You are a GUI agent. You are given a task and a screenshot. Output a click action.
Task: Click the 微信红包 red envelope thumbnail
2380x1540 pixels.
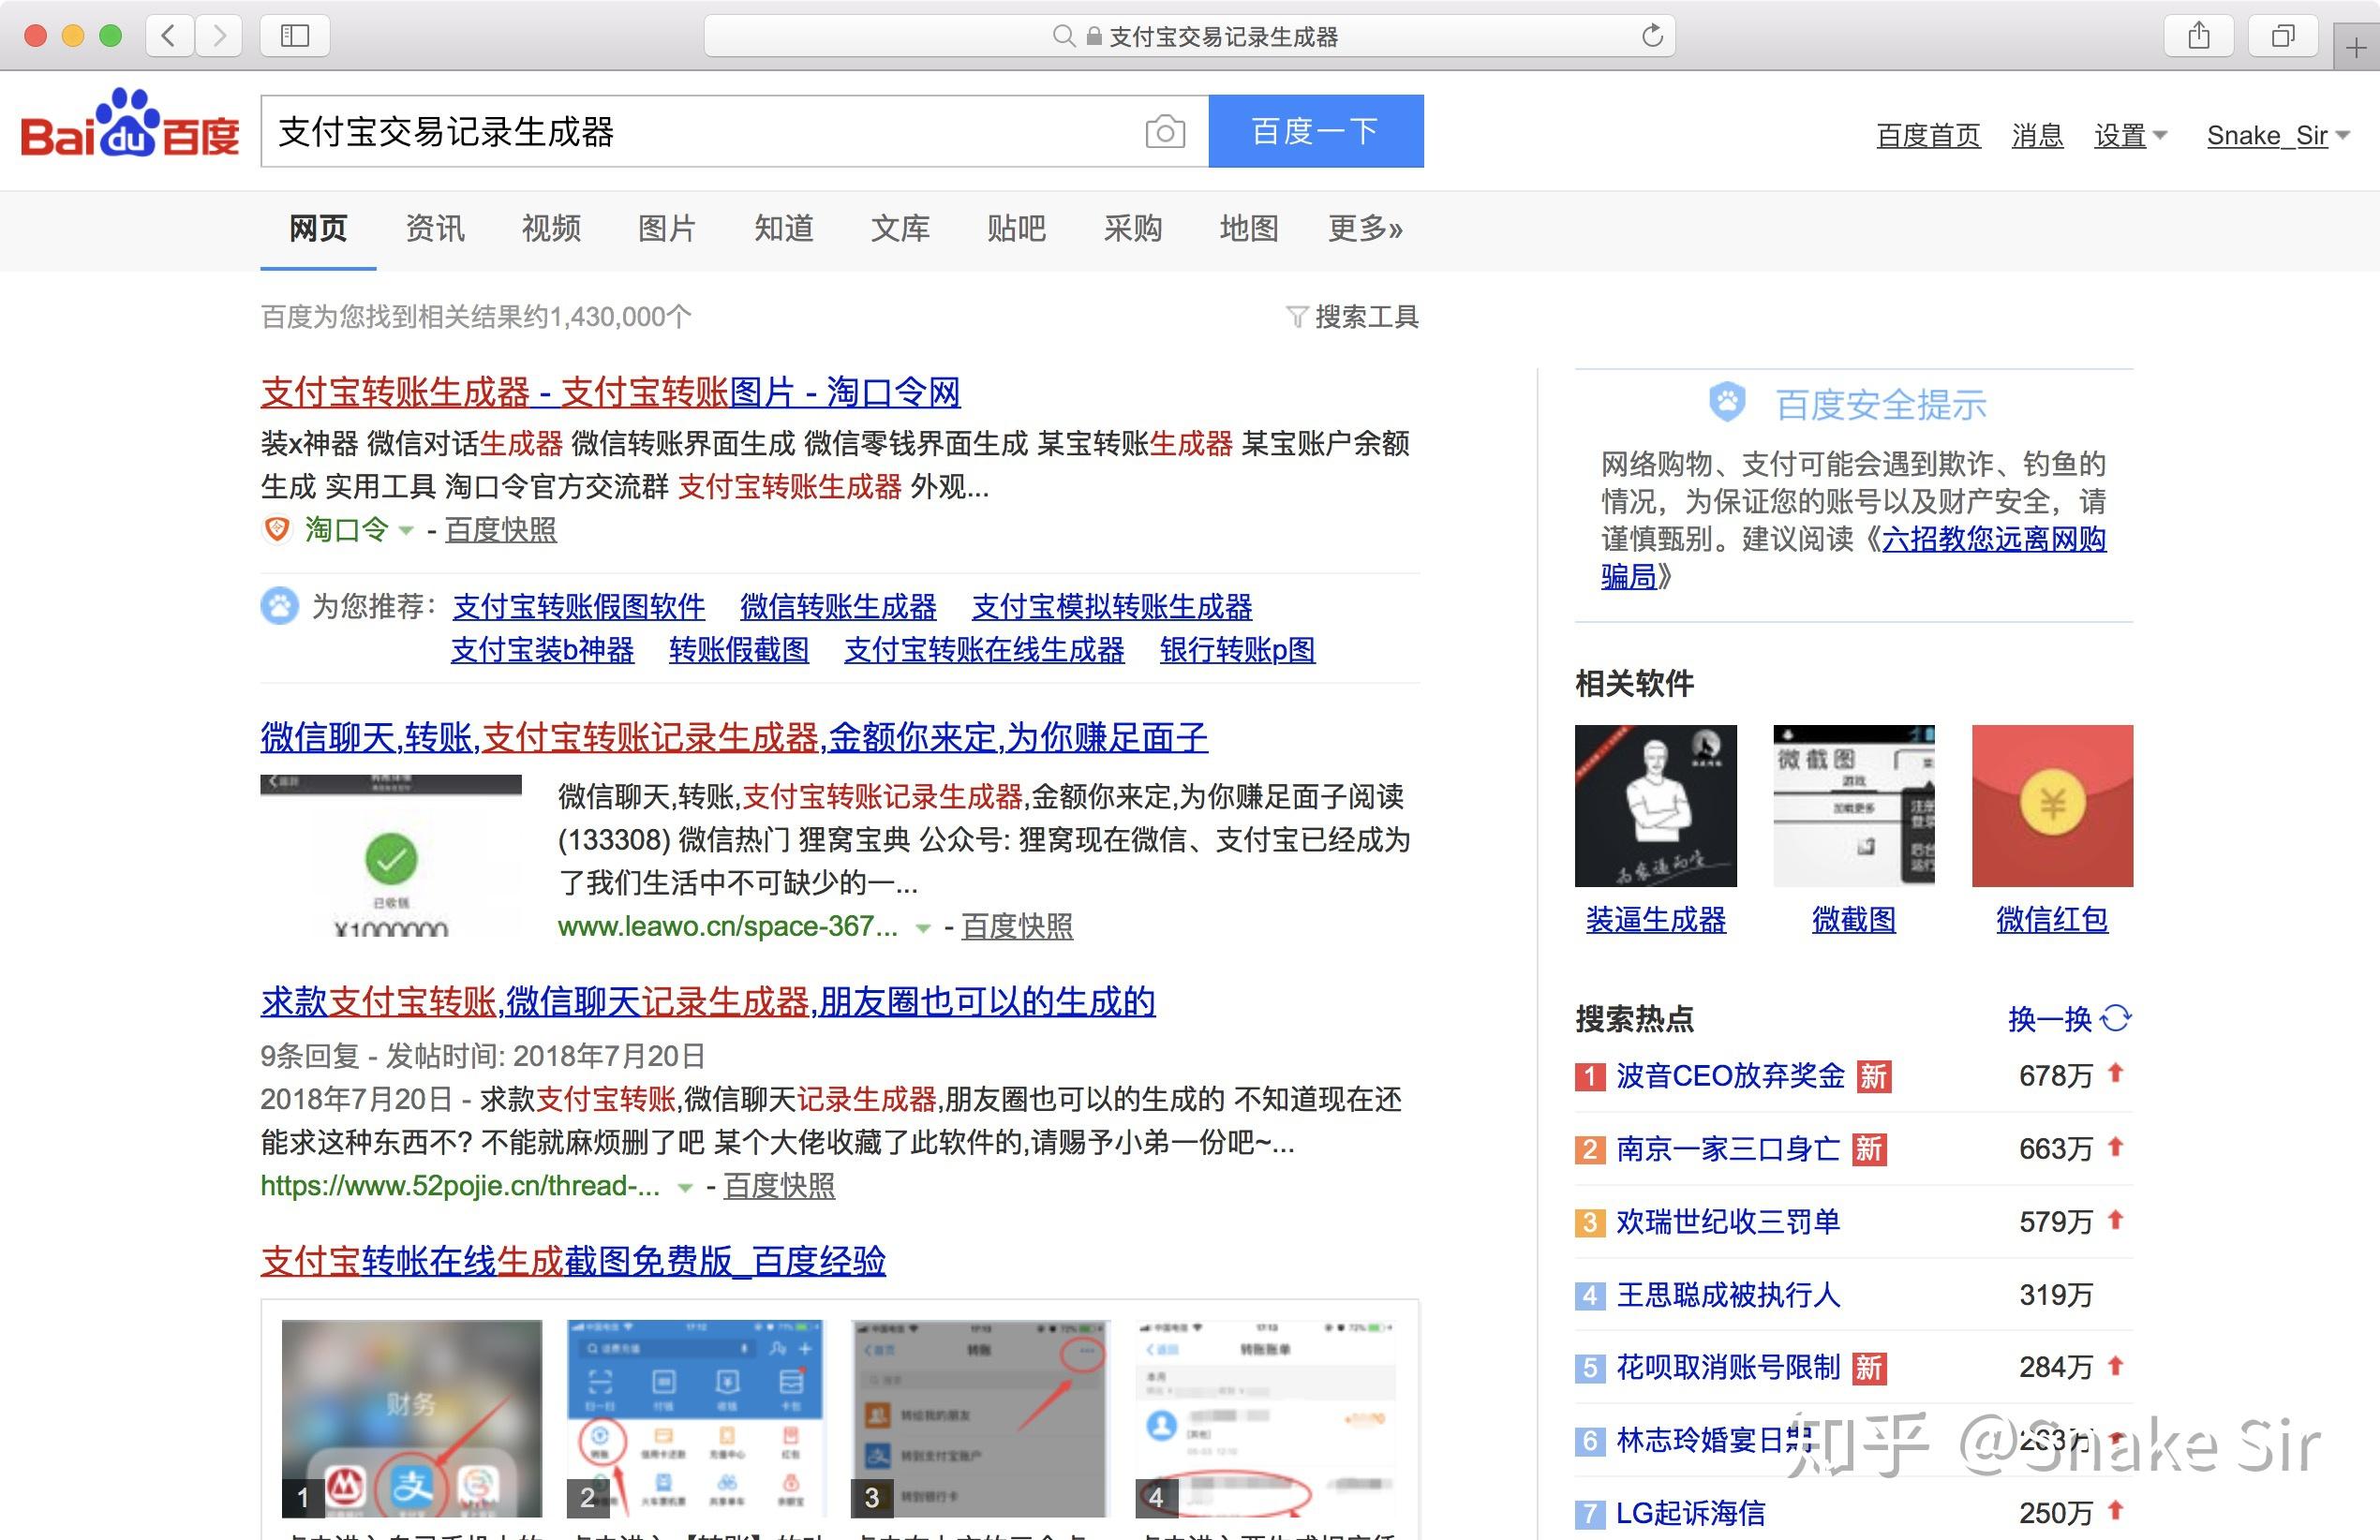point(2052,805)
